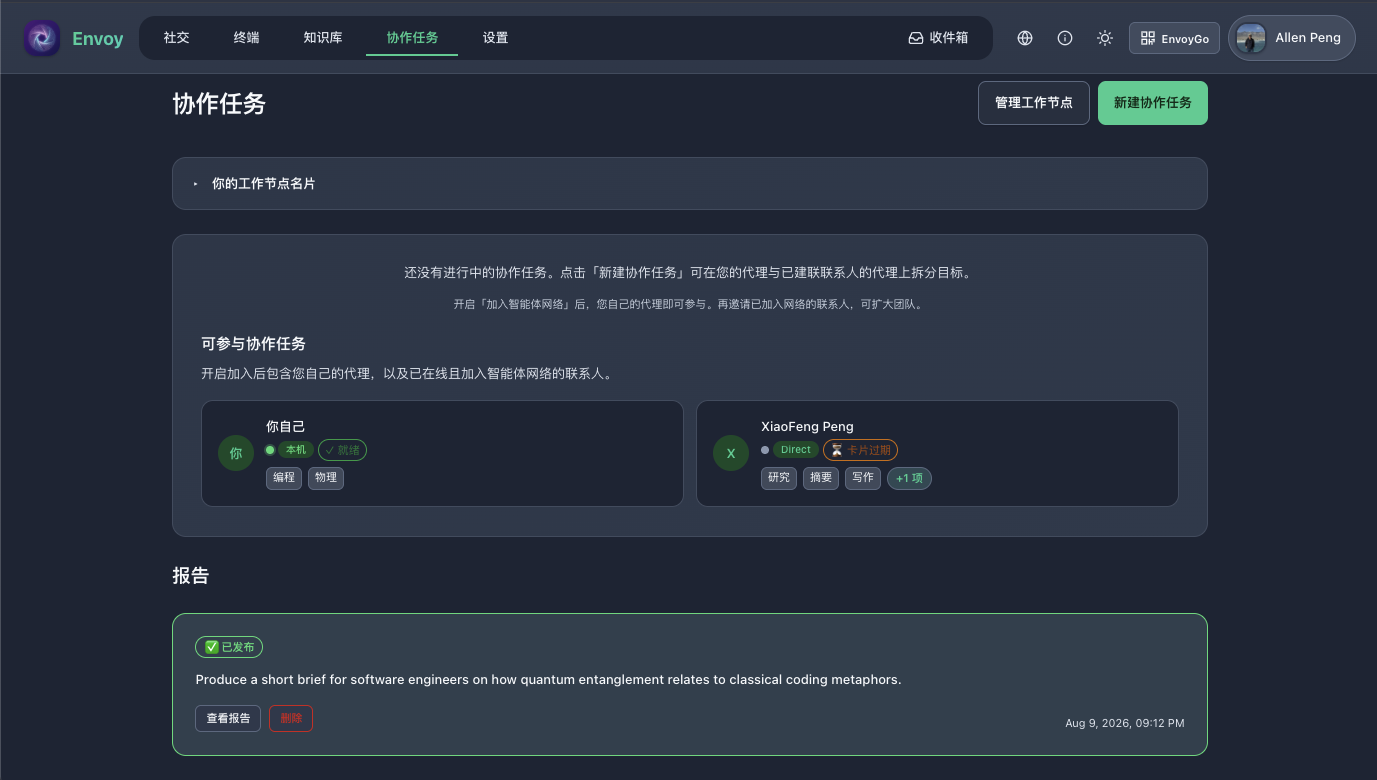This screenshot has width=1377, height=780.
Task: Click the Envoy spiral logo icon
Action: tap(42, 38)
